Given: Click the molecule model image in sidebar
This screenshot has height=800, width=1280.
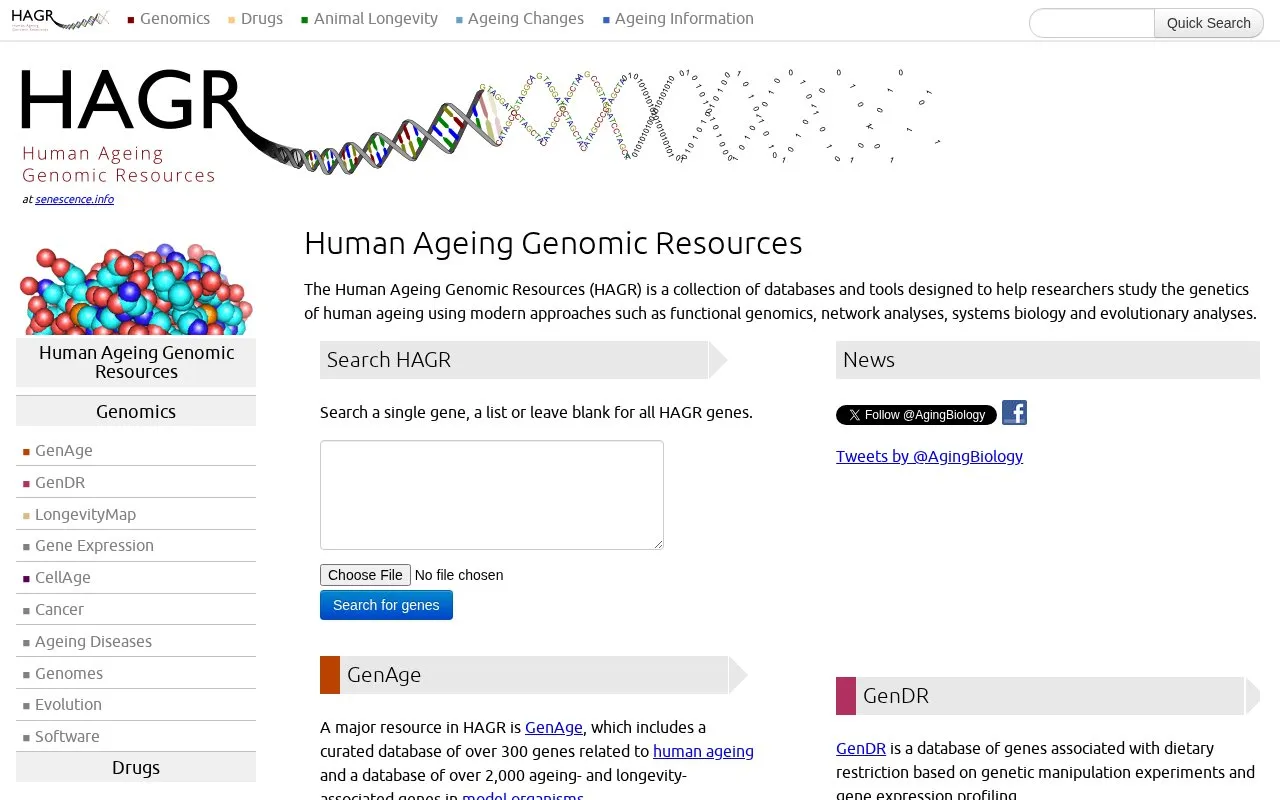Looking at the screenshot, I should 136,290.
